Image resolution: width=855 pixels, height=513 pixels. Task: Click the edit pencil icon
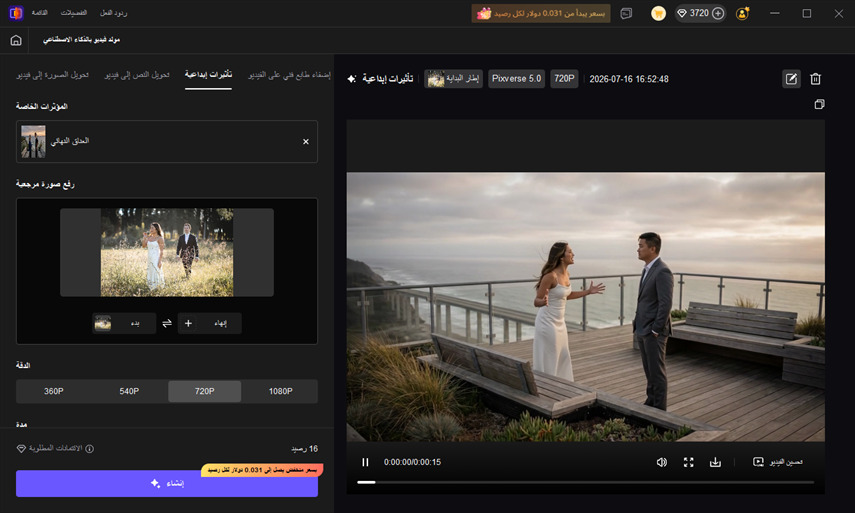[791, 79]
